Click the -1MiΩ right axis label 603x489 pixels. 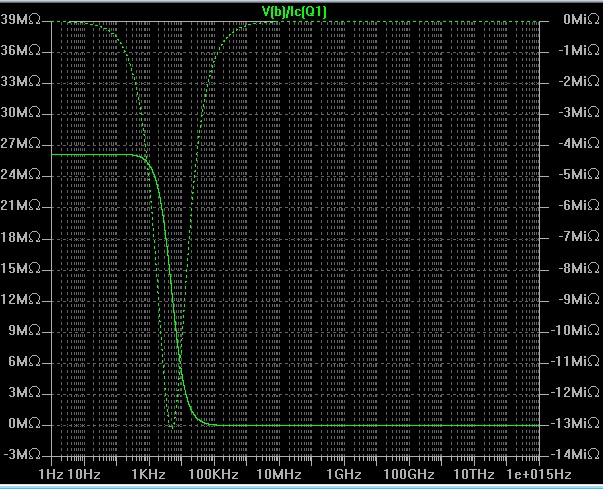tap(579, 50)
